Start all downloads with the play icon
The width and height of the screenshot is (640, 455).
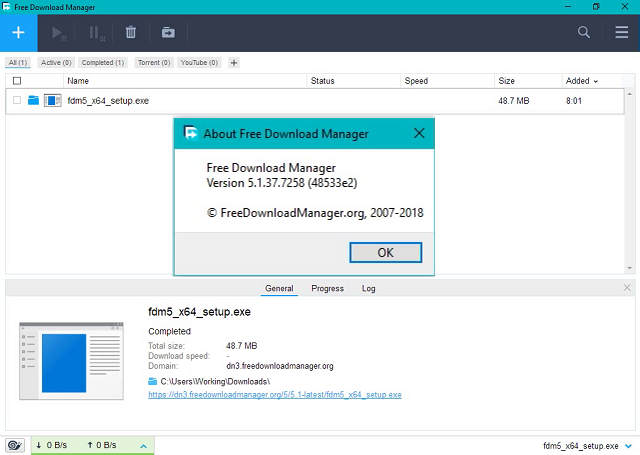coord(58,33)
